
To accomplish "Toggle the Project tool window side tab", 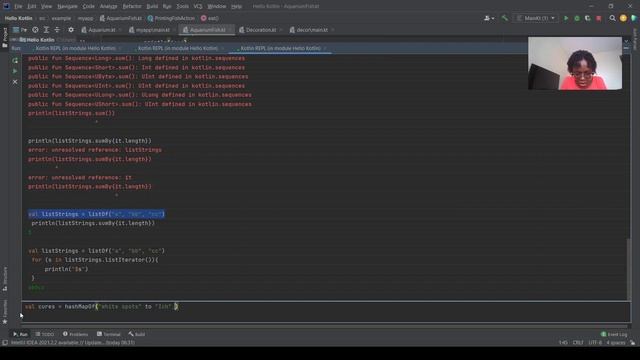I will coord(5,37).
